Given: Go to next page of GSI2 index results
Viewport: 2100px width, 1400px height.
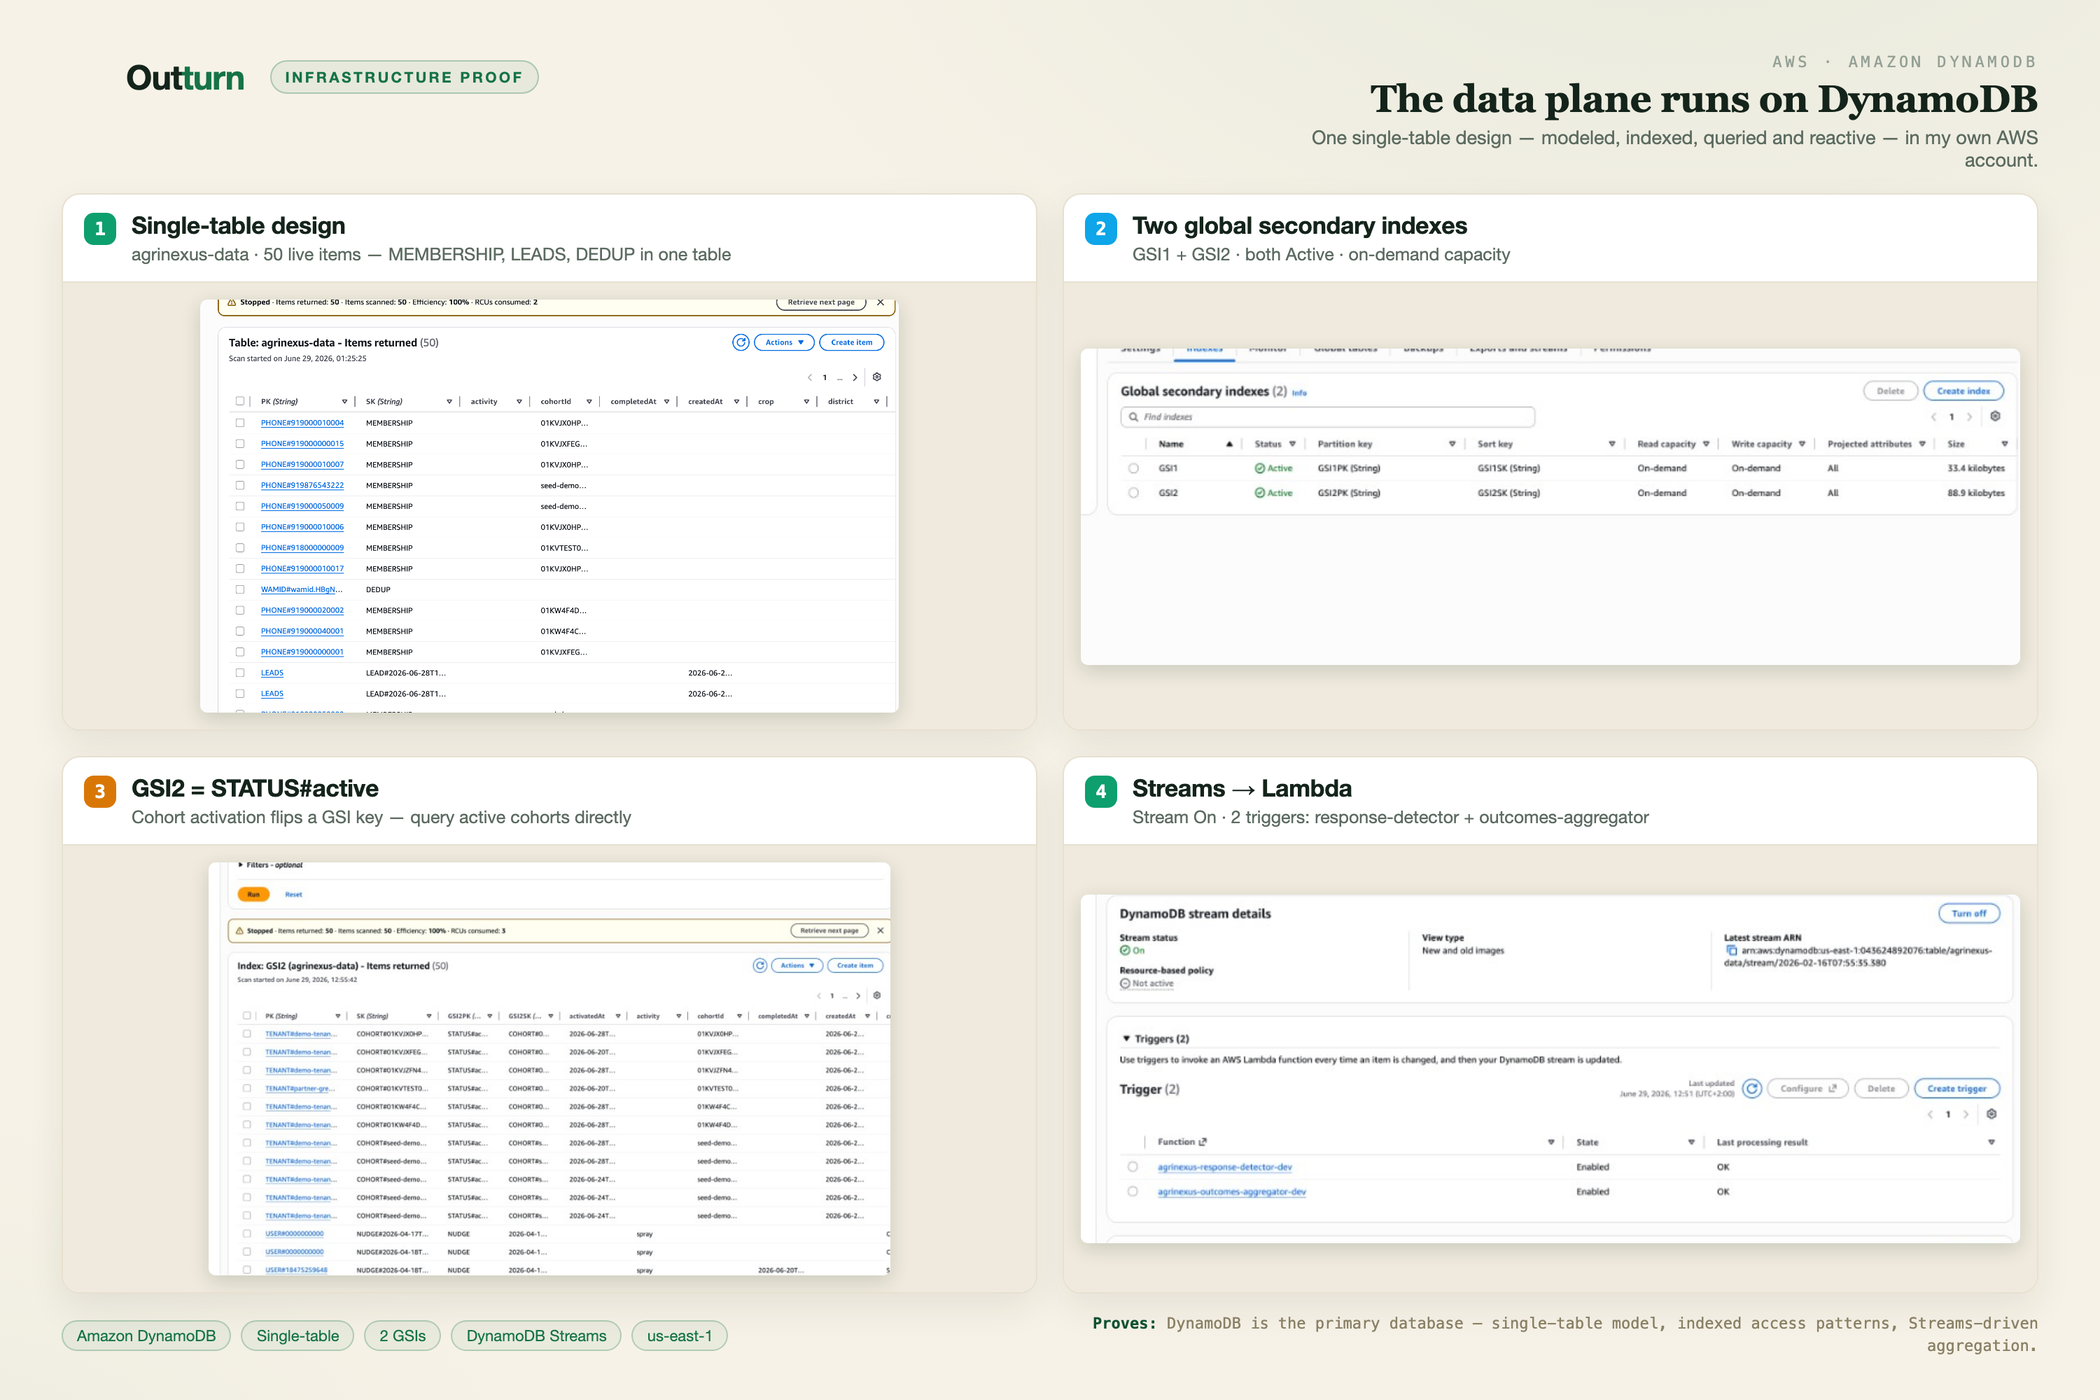Looking at the screenshot, I should coord(858,996).
